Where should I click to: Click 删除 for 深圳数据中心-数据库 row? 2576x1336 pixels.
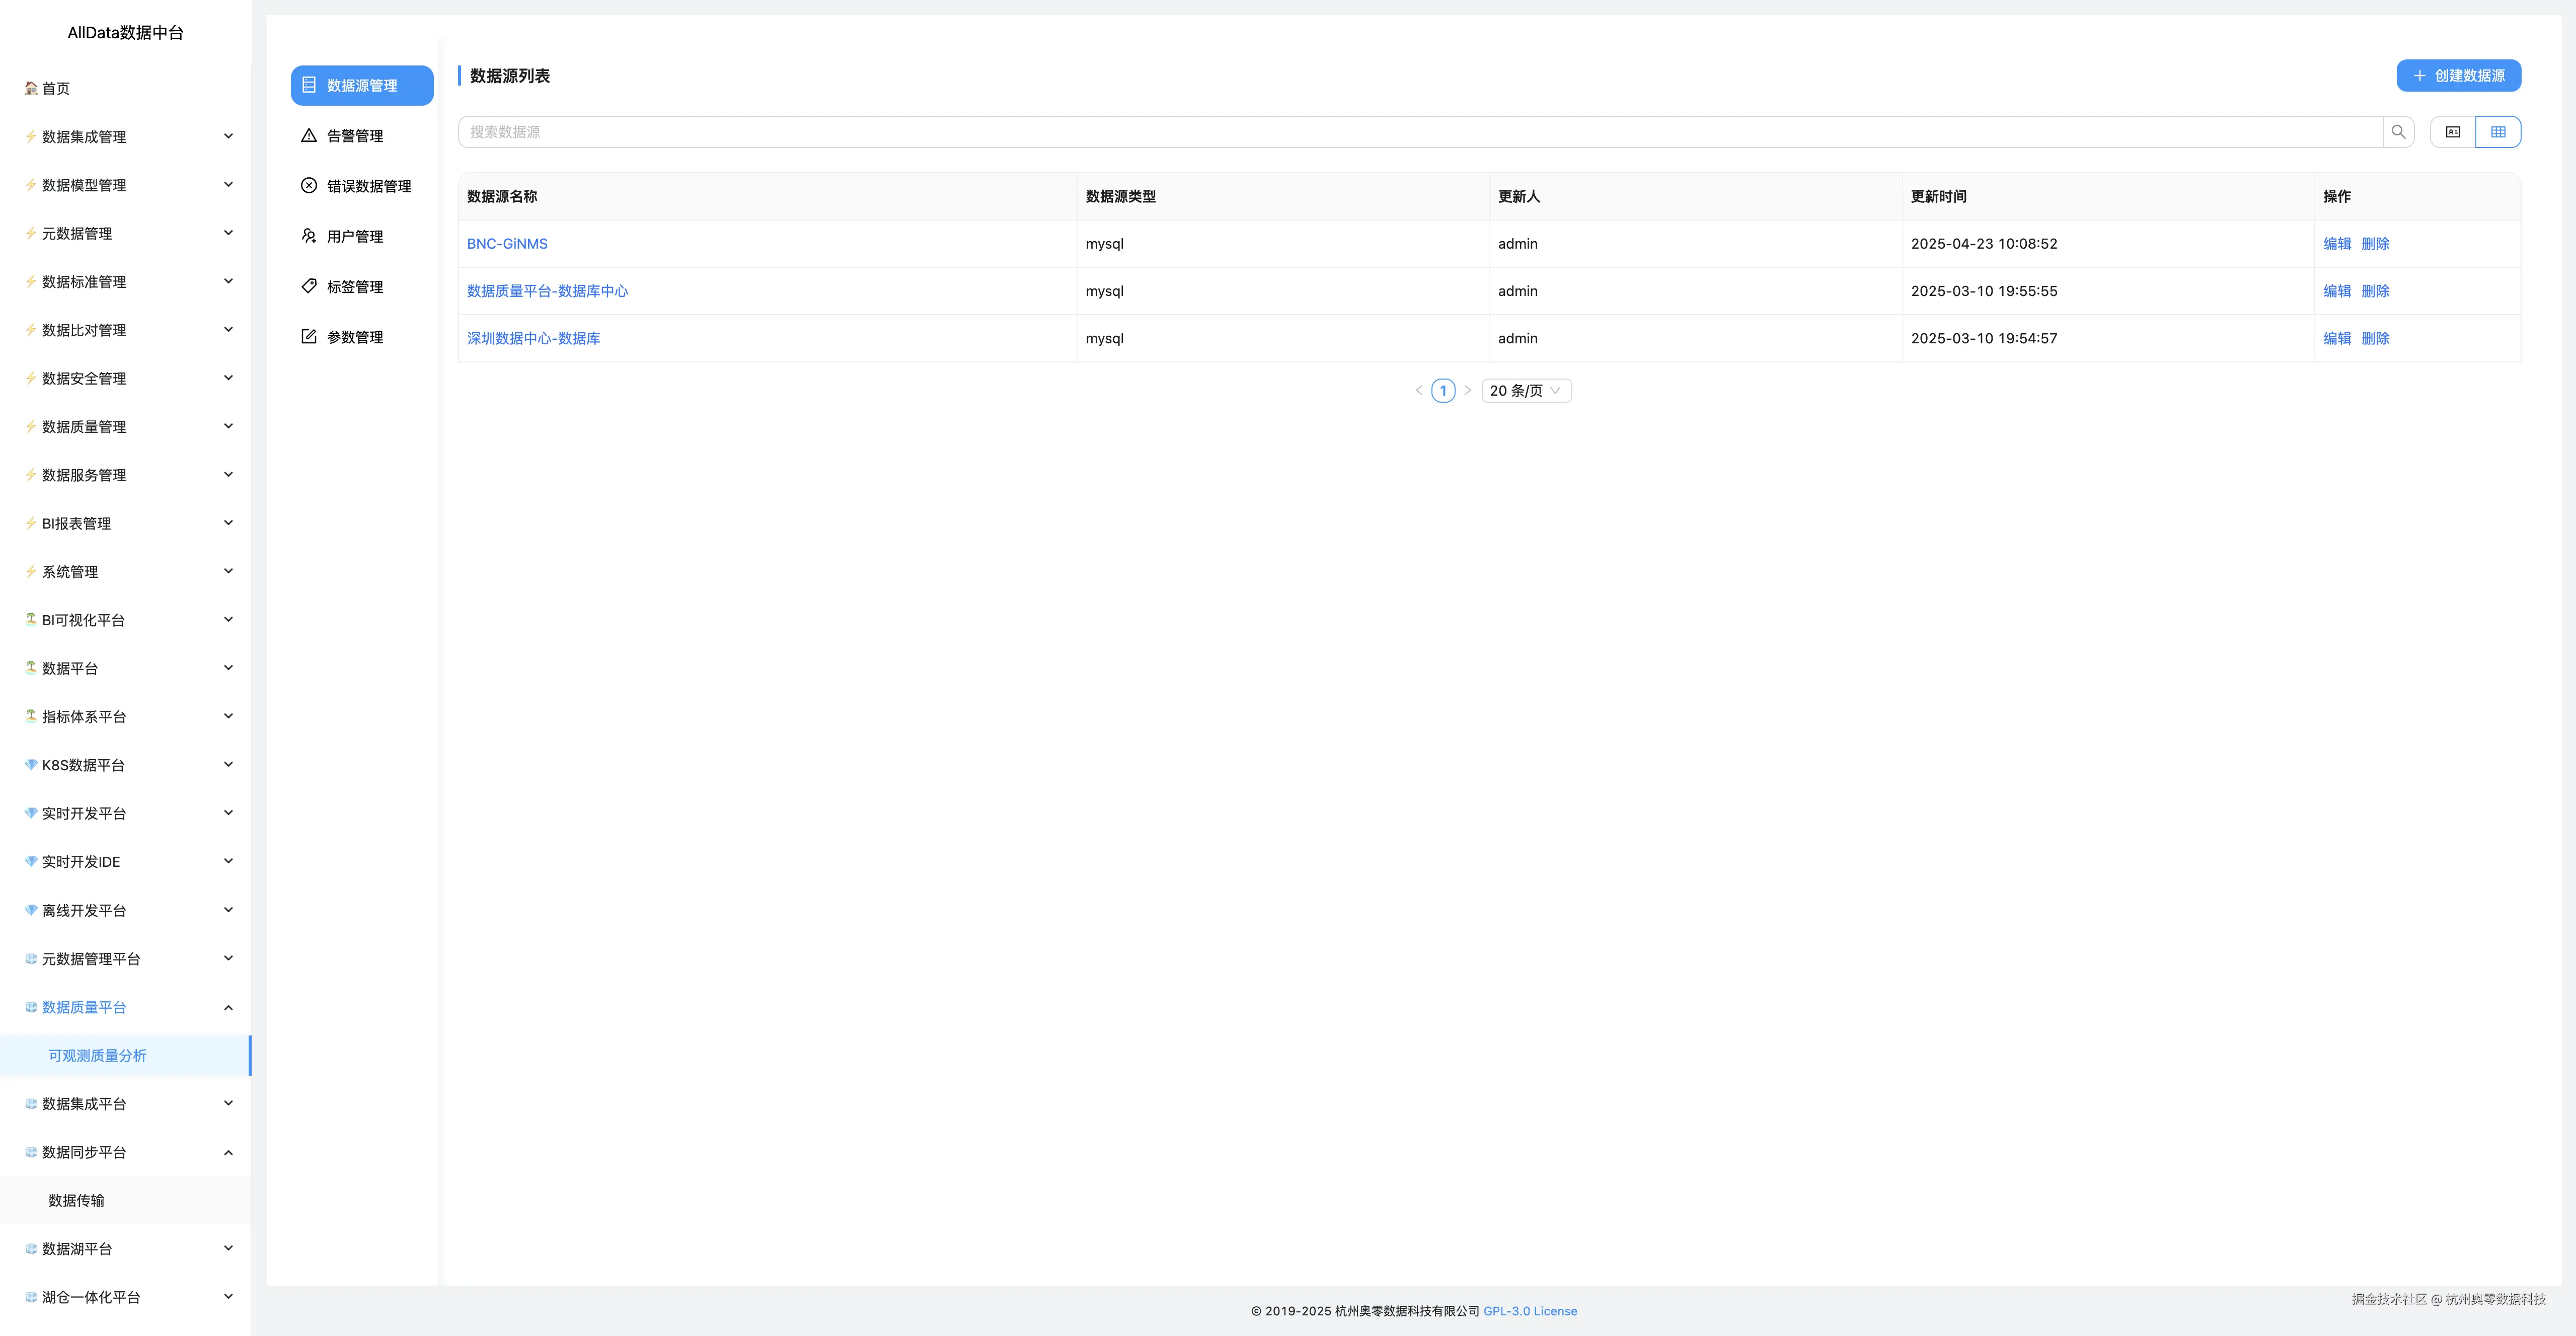(x=2374, y=339)
